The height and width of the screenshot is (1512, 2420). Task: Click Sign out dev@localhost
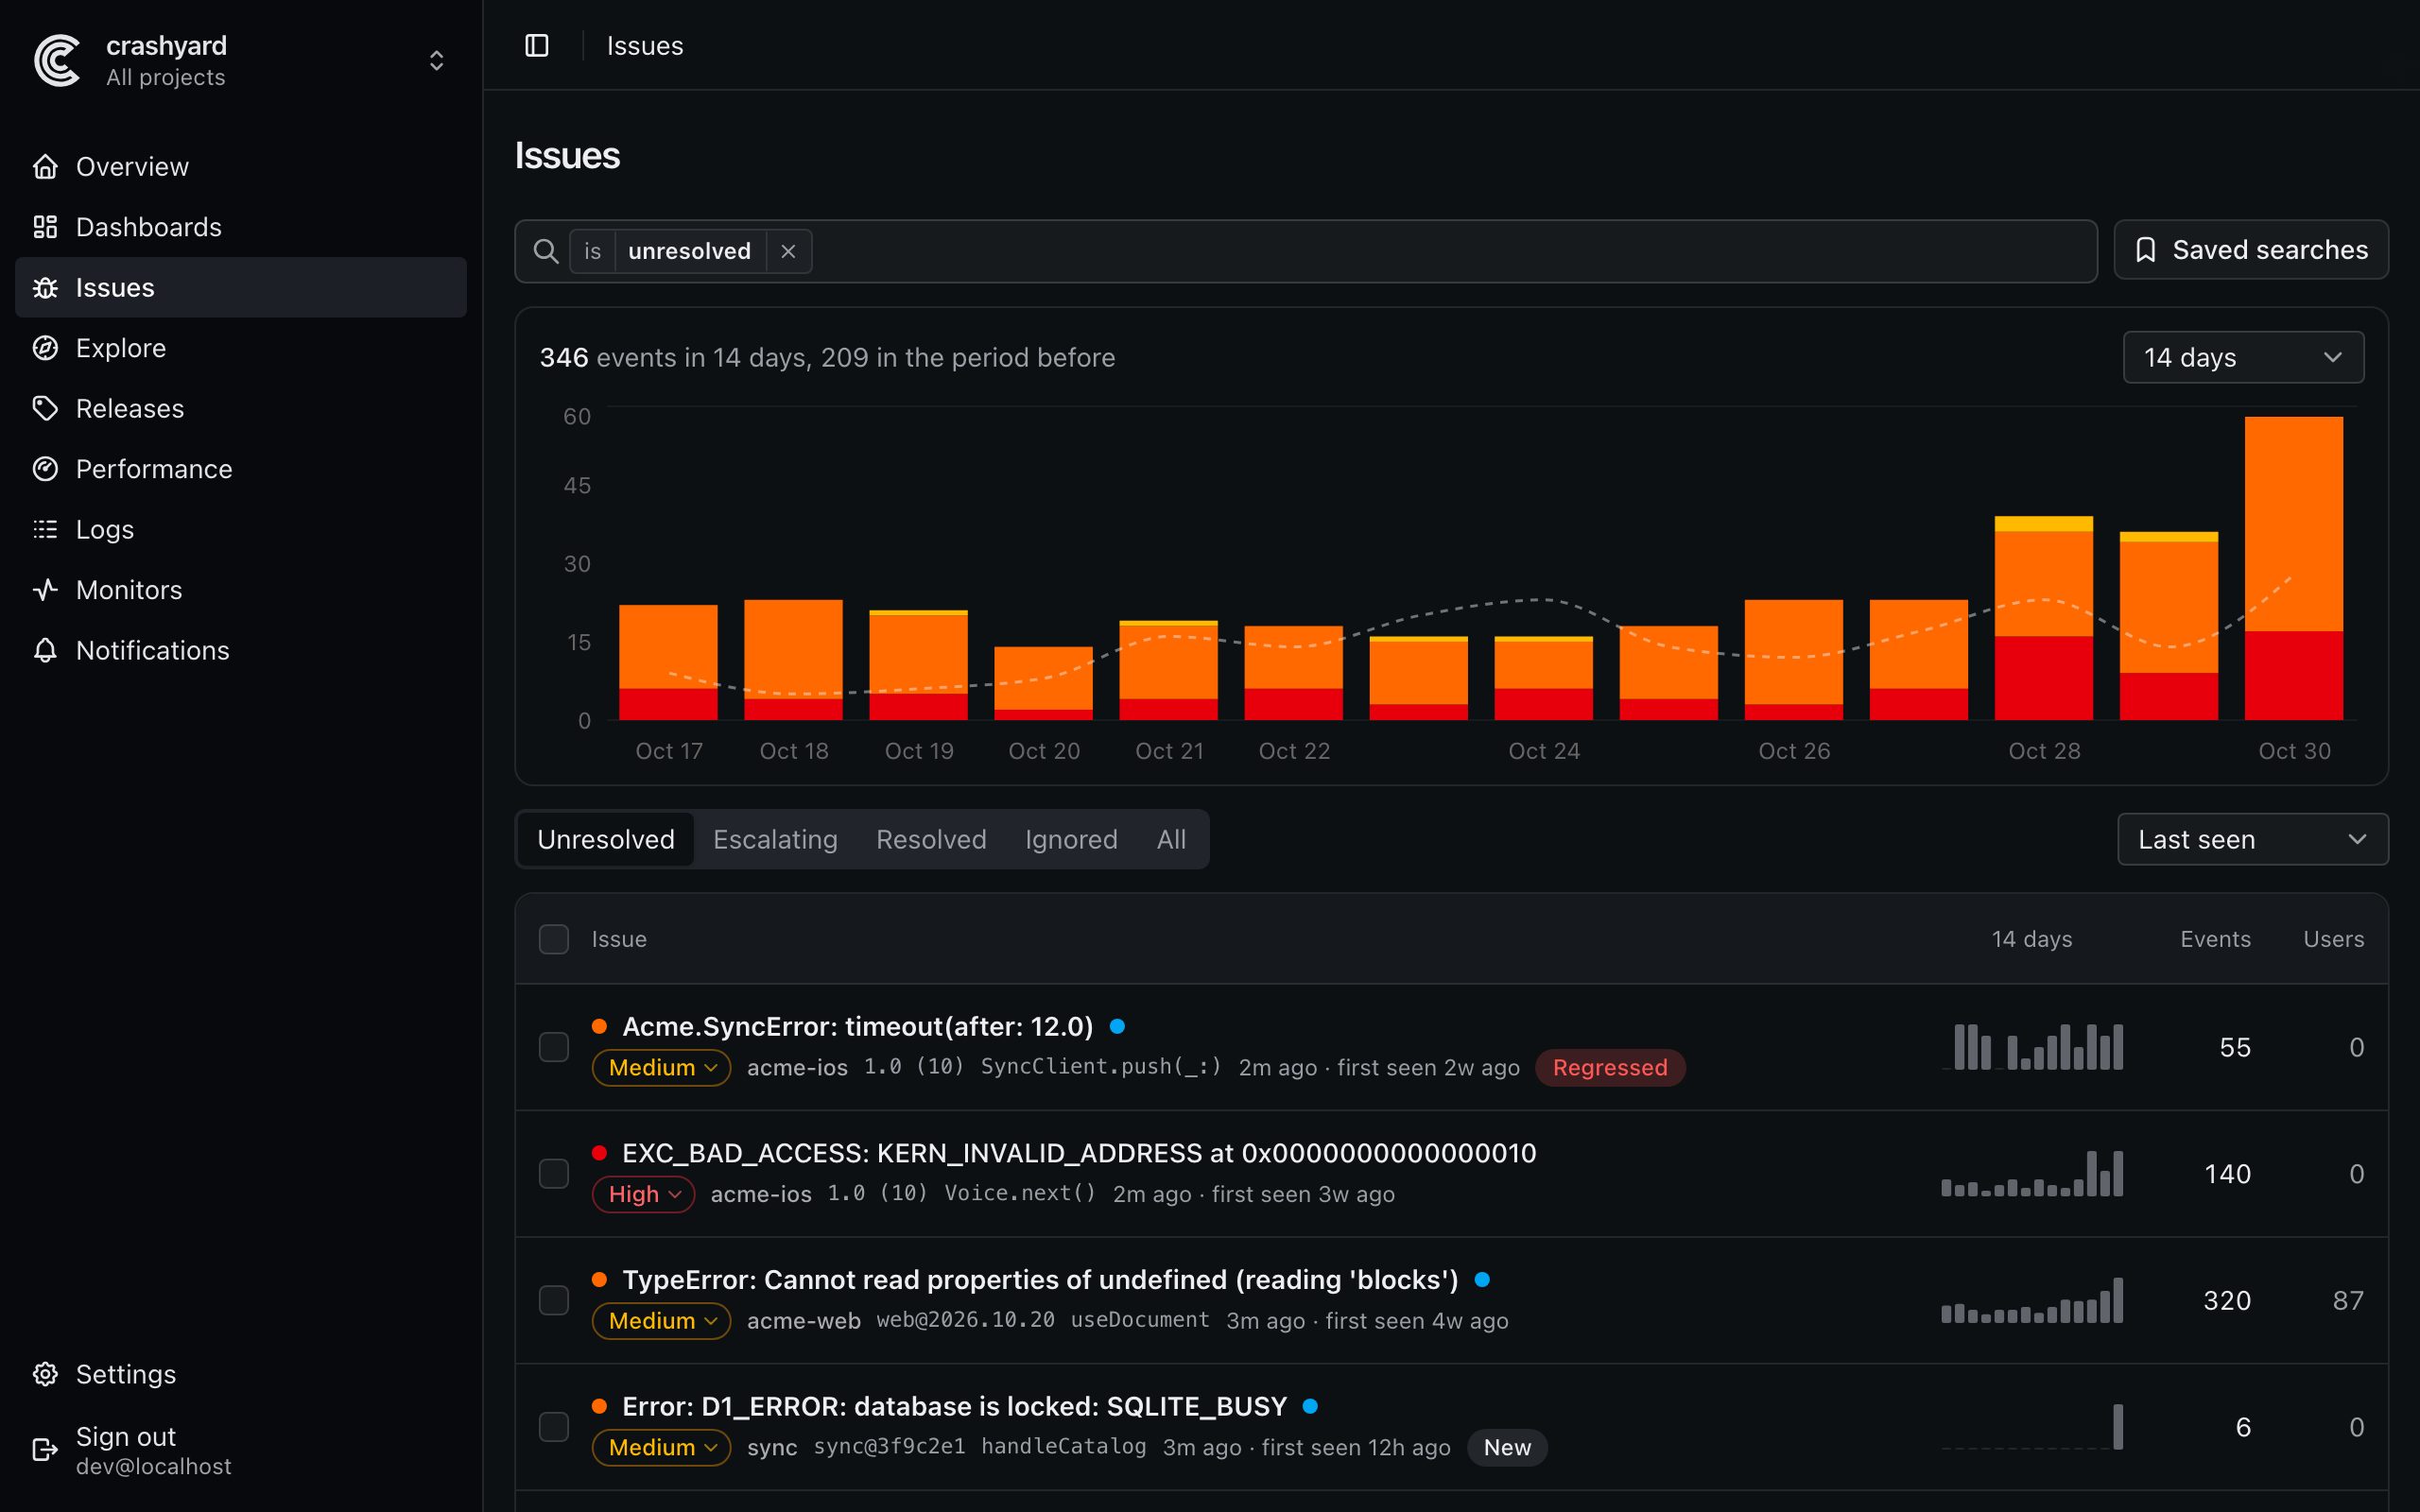(241, 1450)
